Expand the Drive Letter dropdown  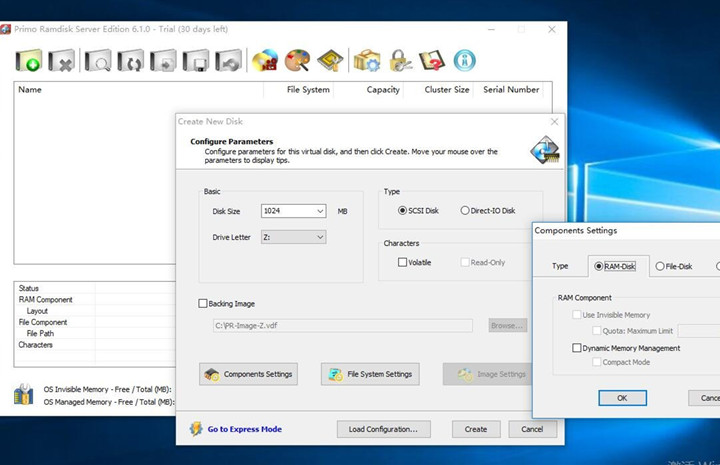(x=320, y=237)
